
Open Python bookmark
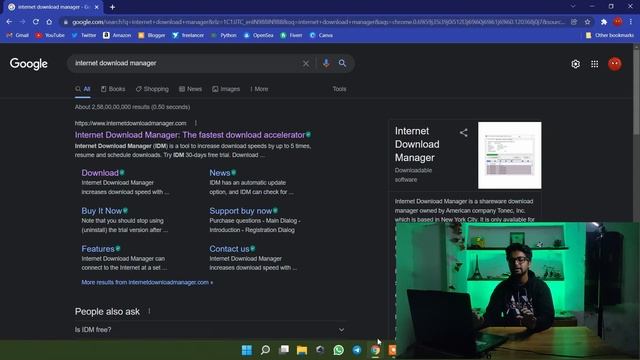click(x=223, y=36)
